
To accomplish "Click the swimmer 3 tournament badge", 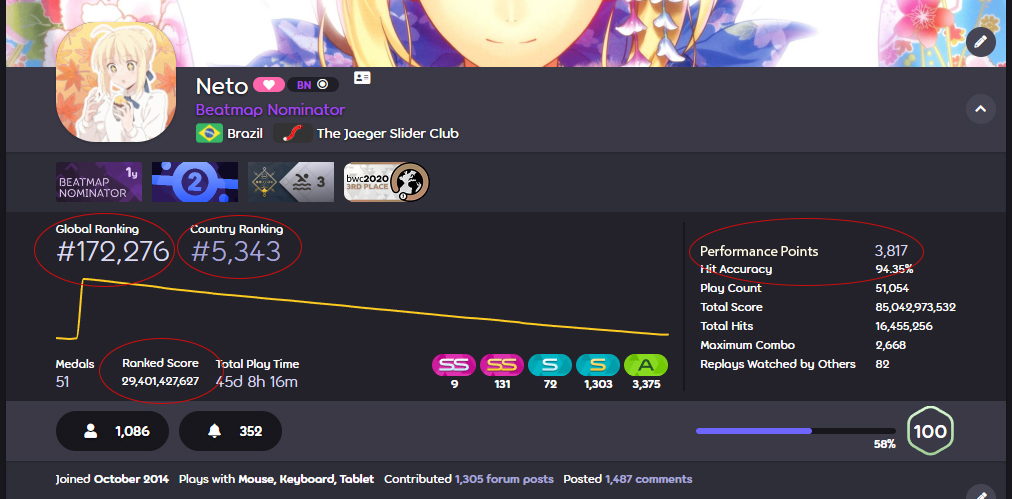I will click(x=291, y=182).
